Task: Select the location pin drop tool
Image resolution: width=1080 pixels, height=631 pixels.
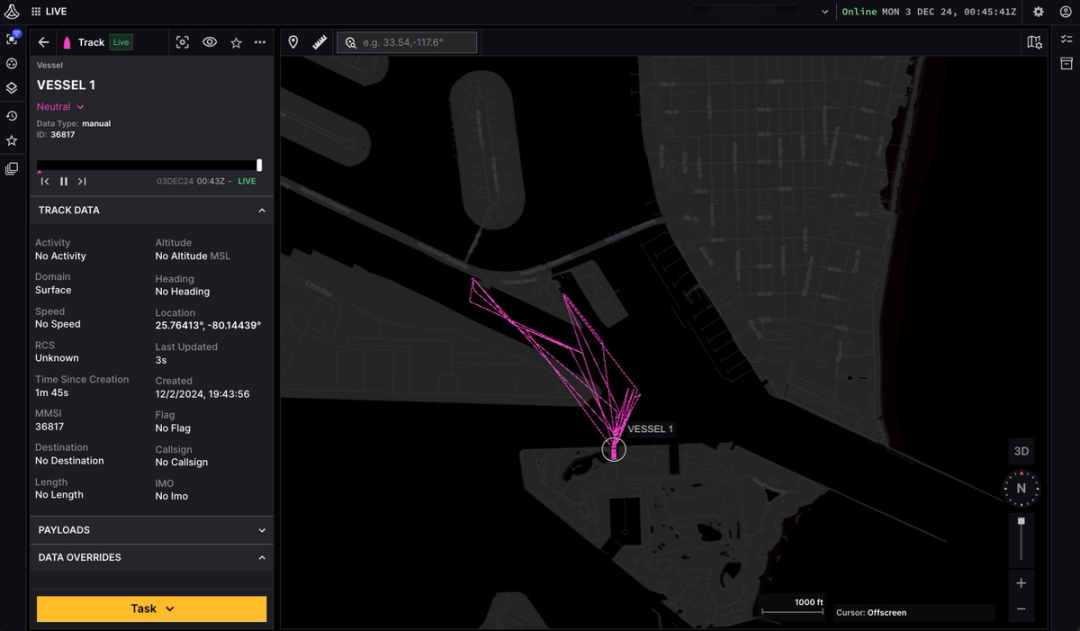Action: pyautogui.click(x=293, y=42)
